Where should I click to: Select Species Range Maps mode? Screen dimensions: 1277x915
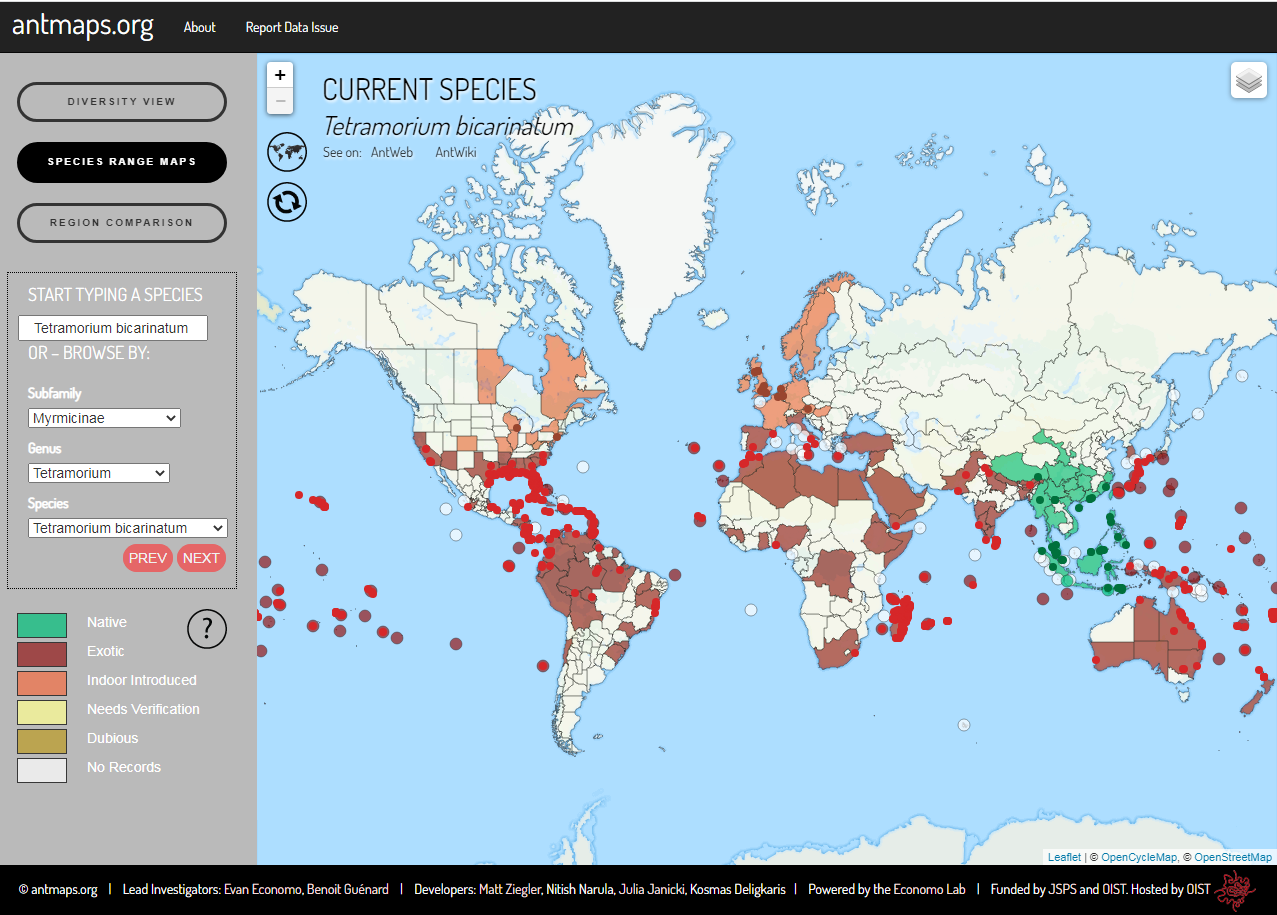click(x=122, y=162)
